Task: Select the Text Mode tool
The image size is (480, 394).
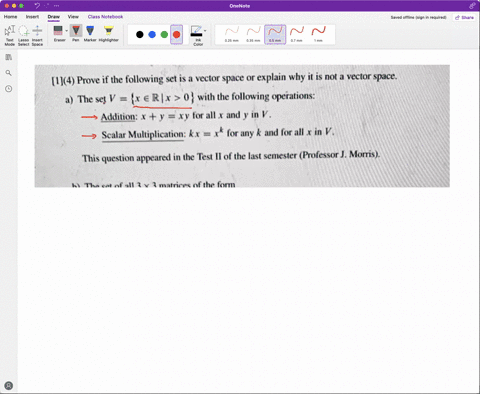Action: (10, 35)
